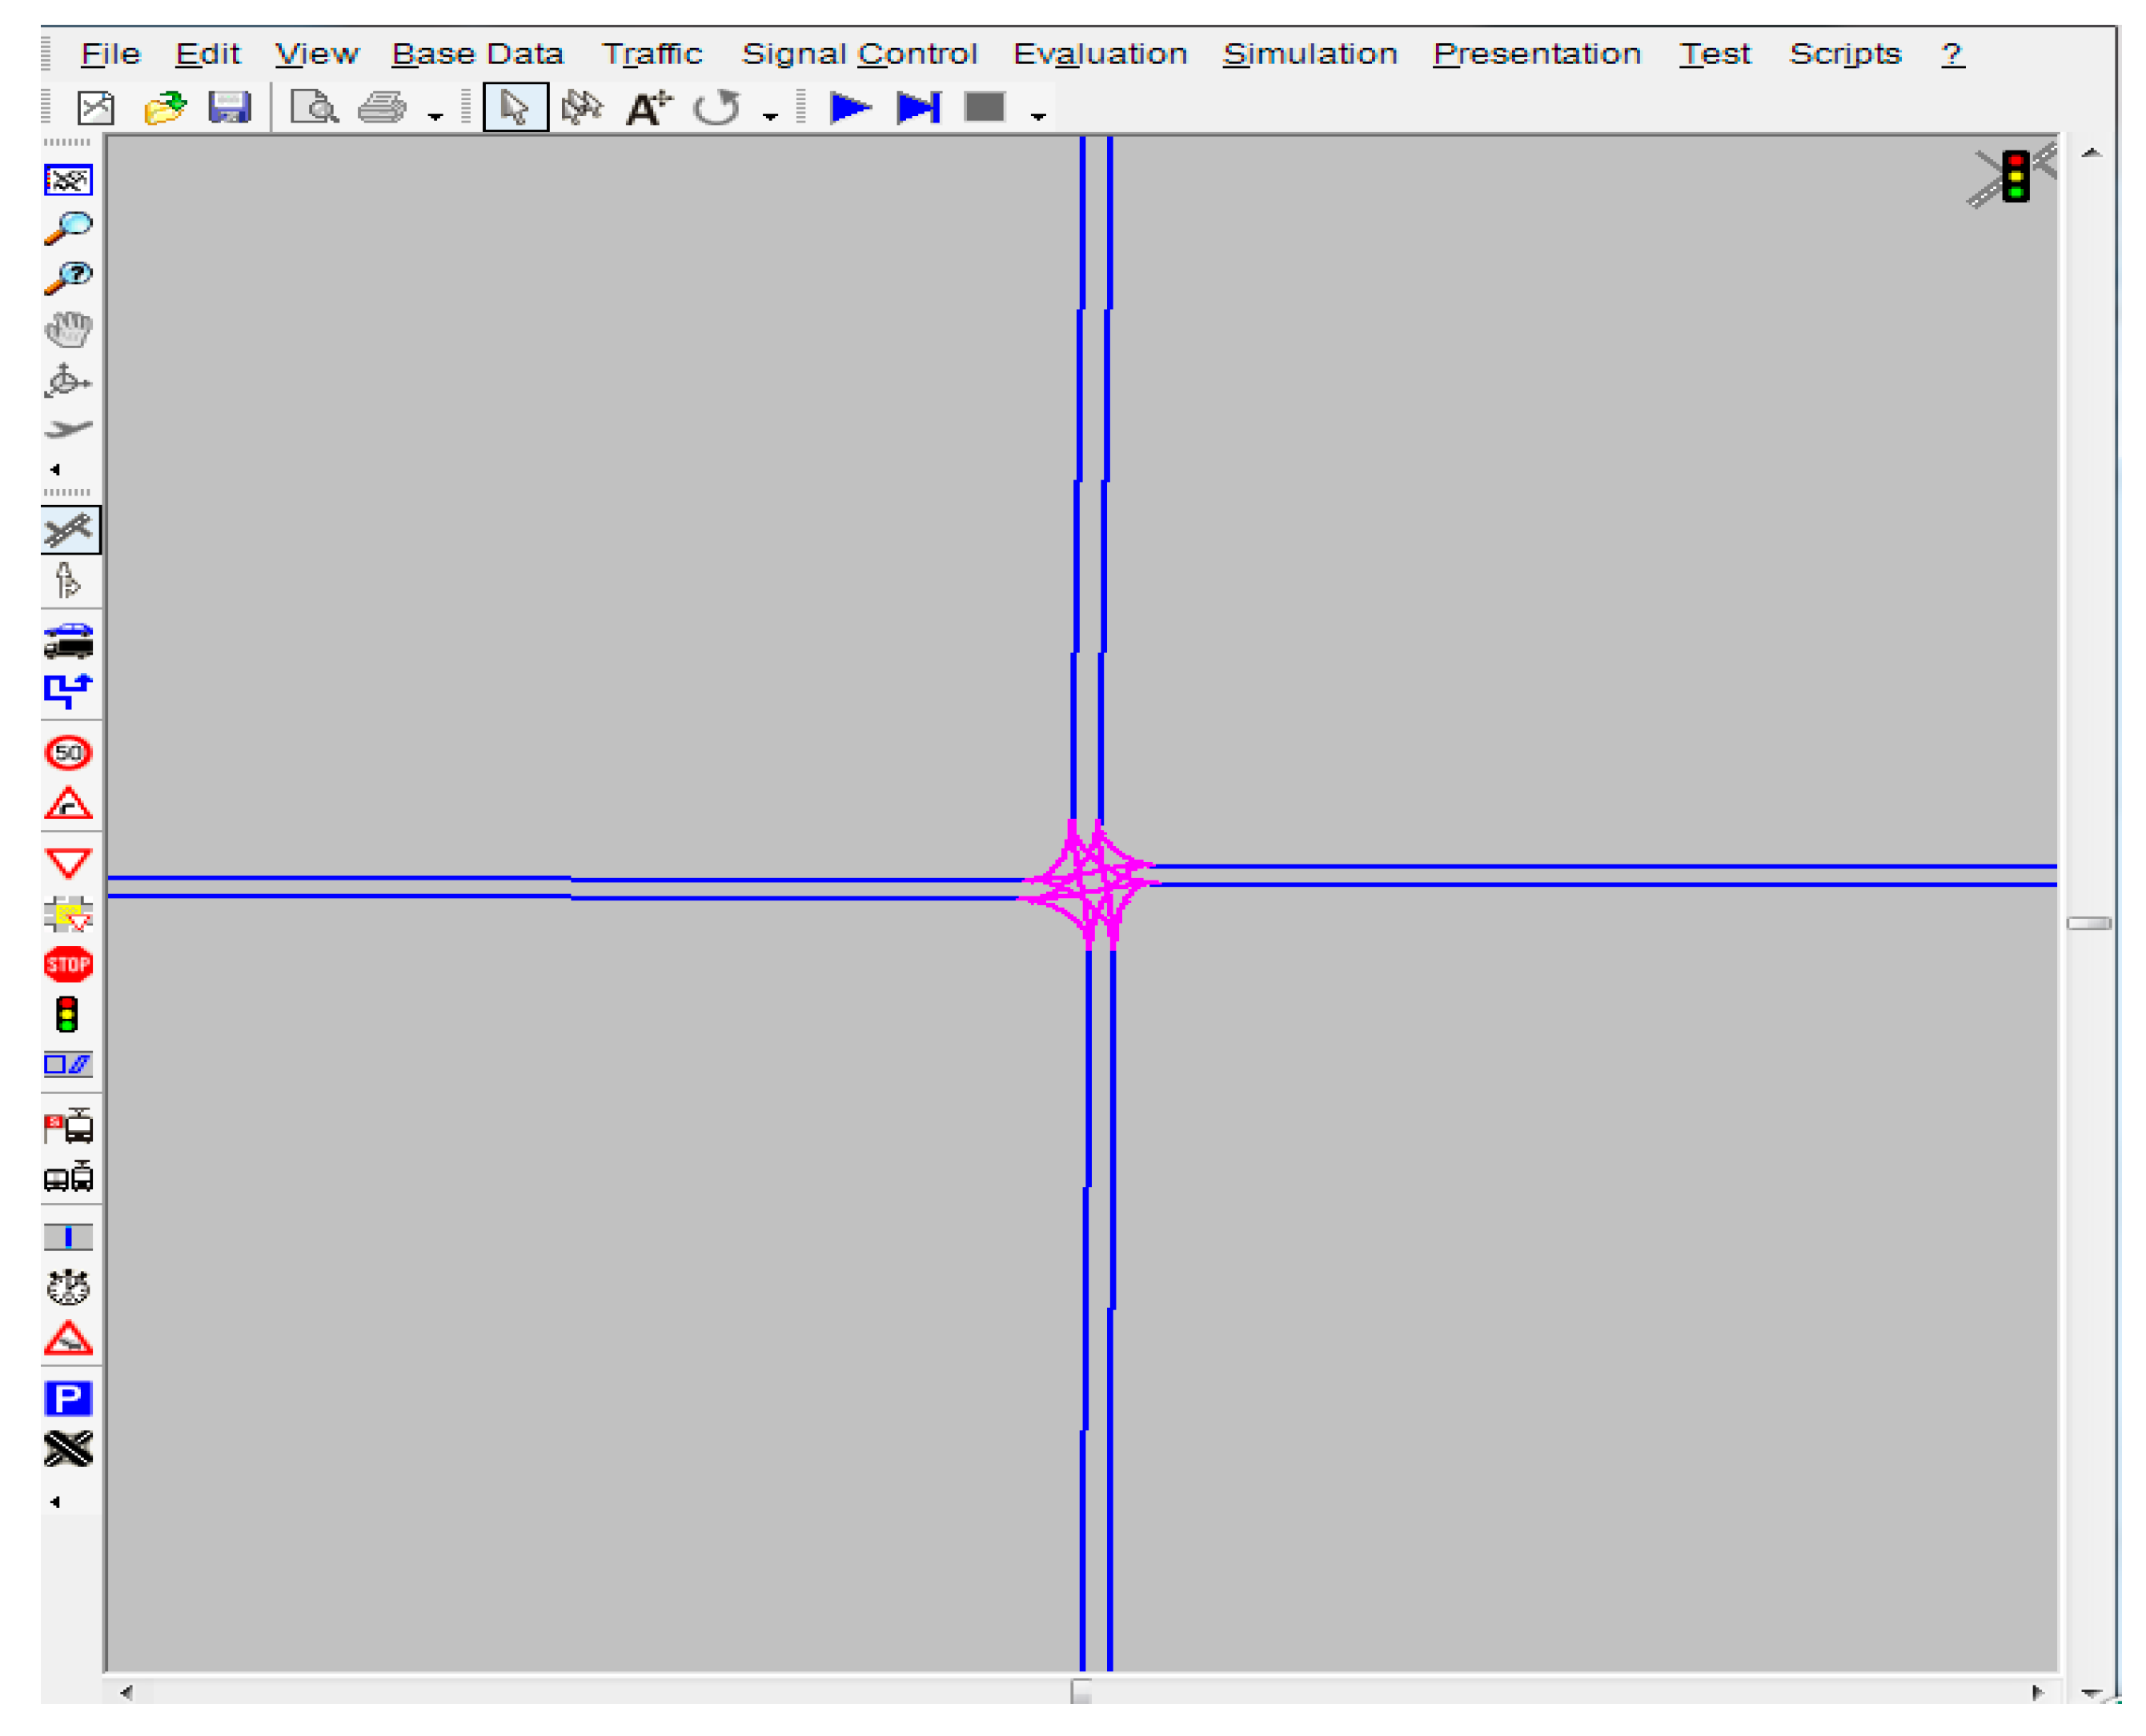Select the Speed limit 50 sign tool
This screenshot has height=1736, width=2146.
(x=68, y=753)
